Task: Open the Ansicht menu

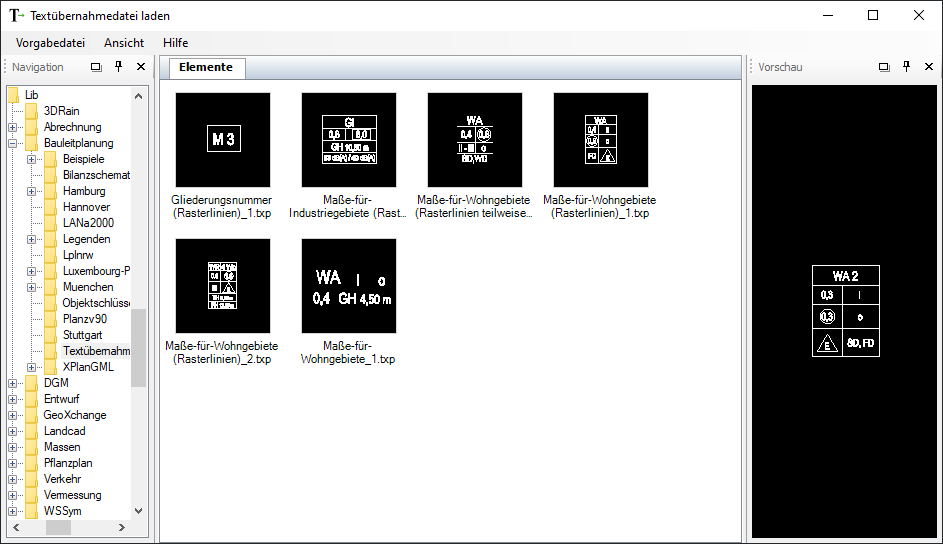Action: point(124,43)
